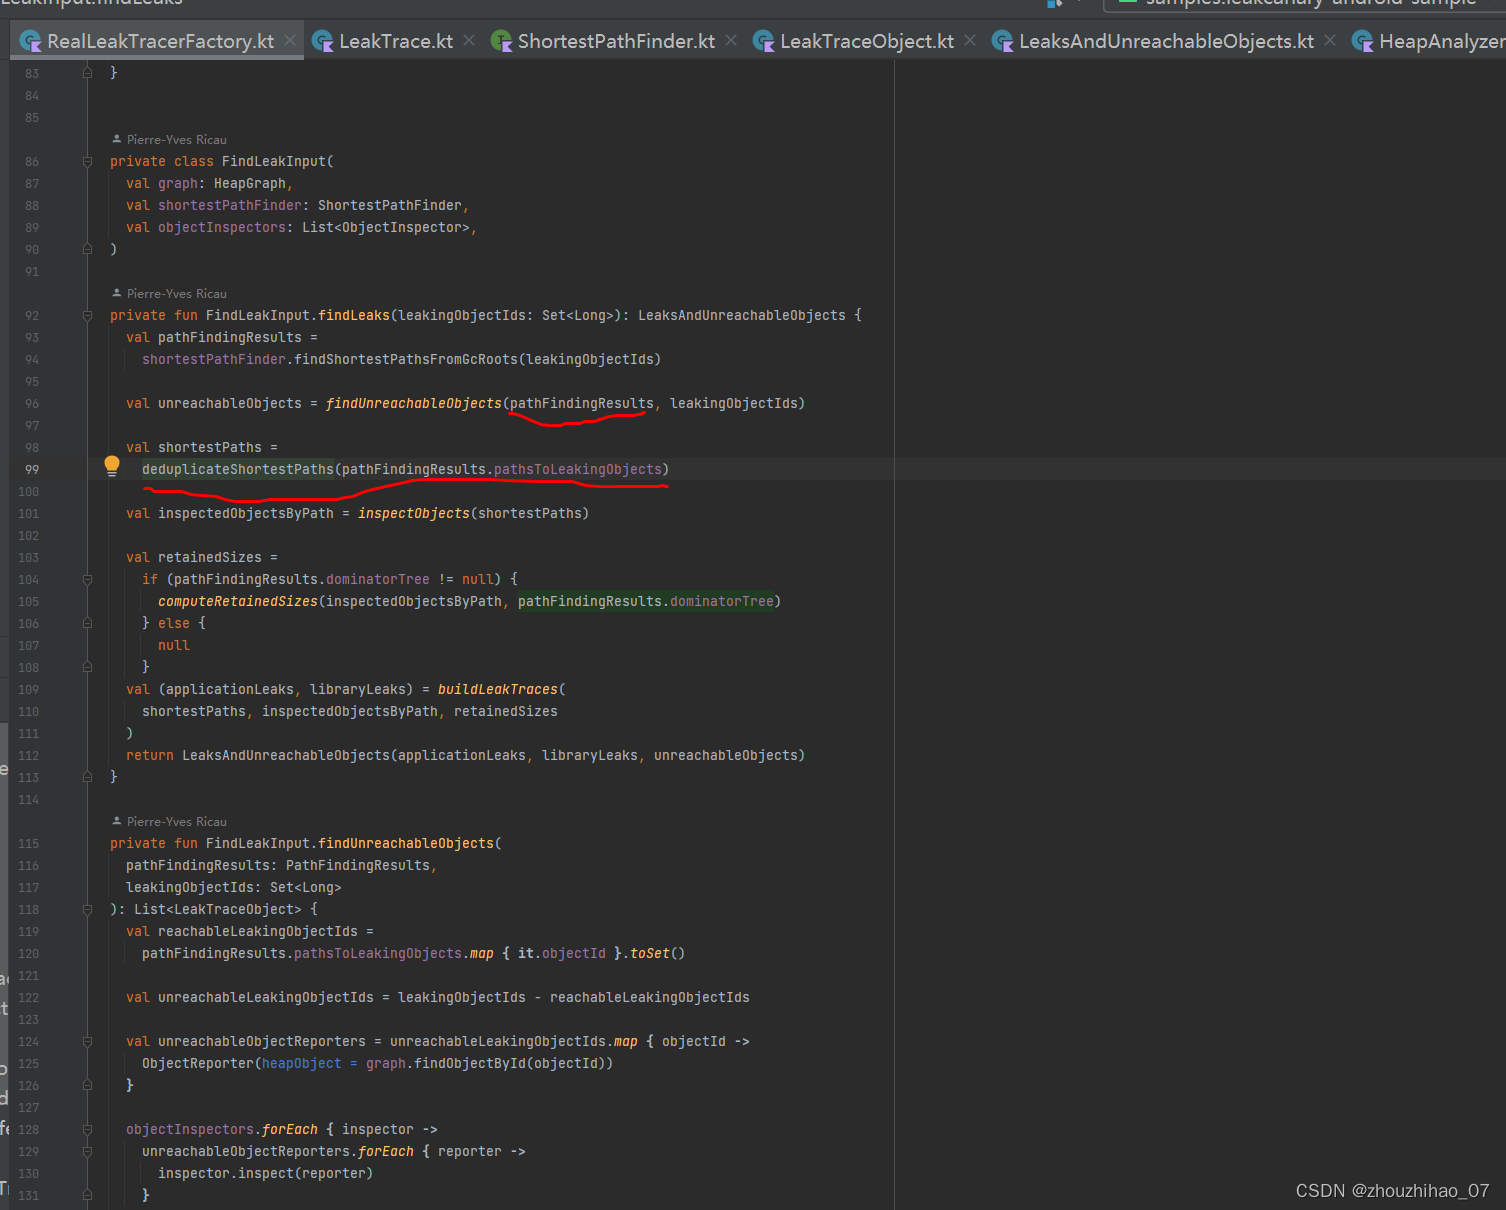
Task: Open the yellow lightbulb quick-fix on line 99
Action: [112, 465]
